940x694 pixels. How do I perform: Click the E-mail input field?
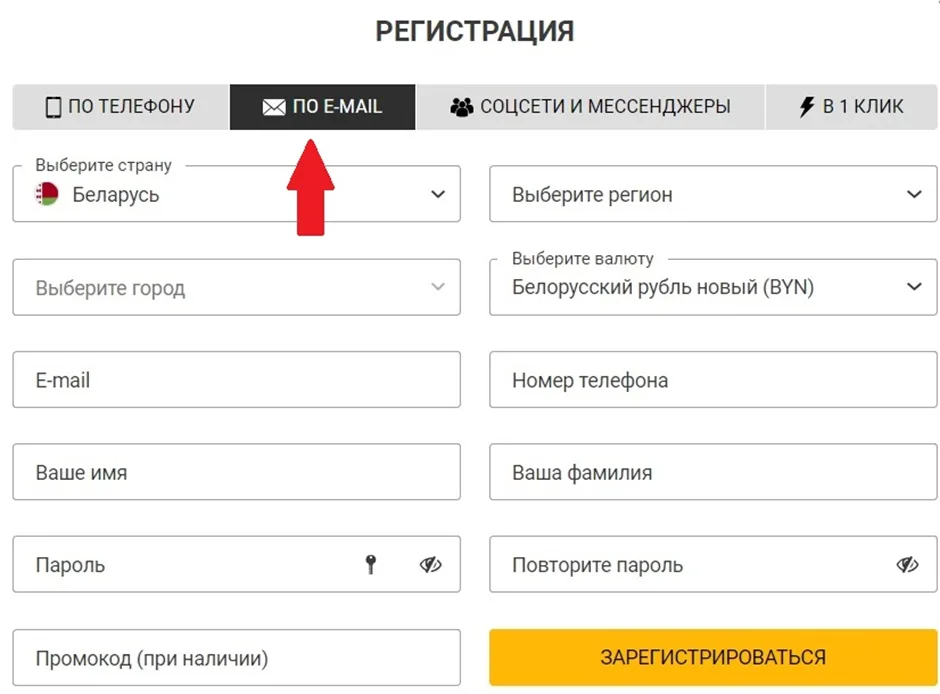click(235, 379)
